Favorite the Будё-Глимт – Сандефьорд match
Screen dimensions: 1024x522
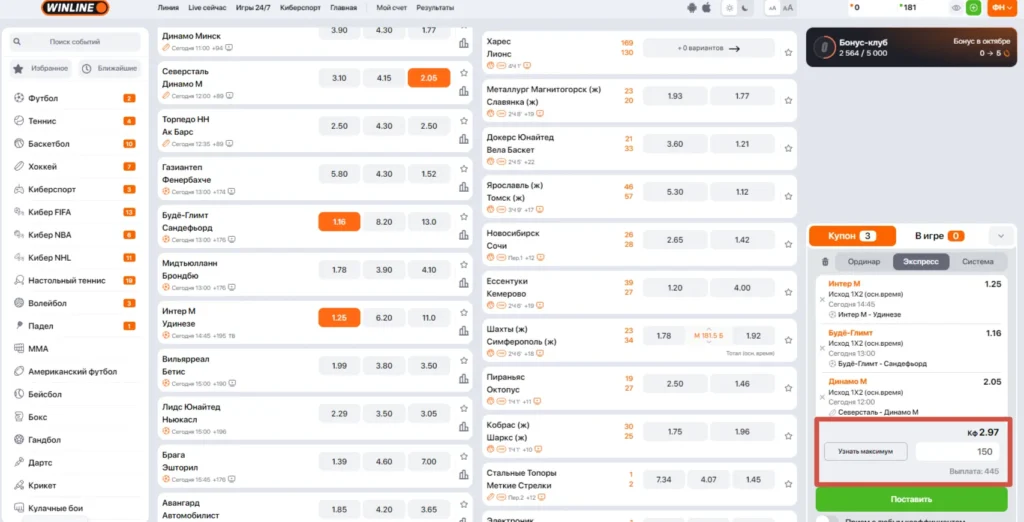click(x=464, y=216)
